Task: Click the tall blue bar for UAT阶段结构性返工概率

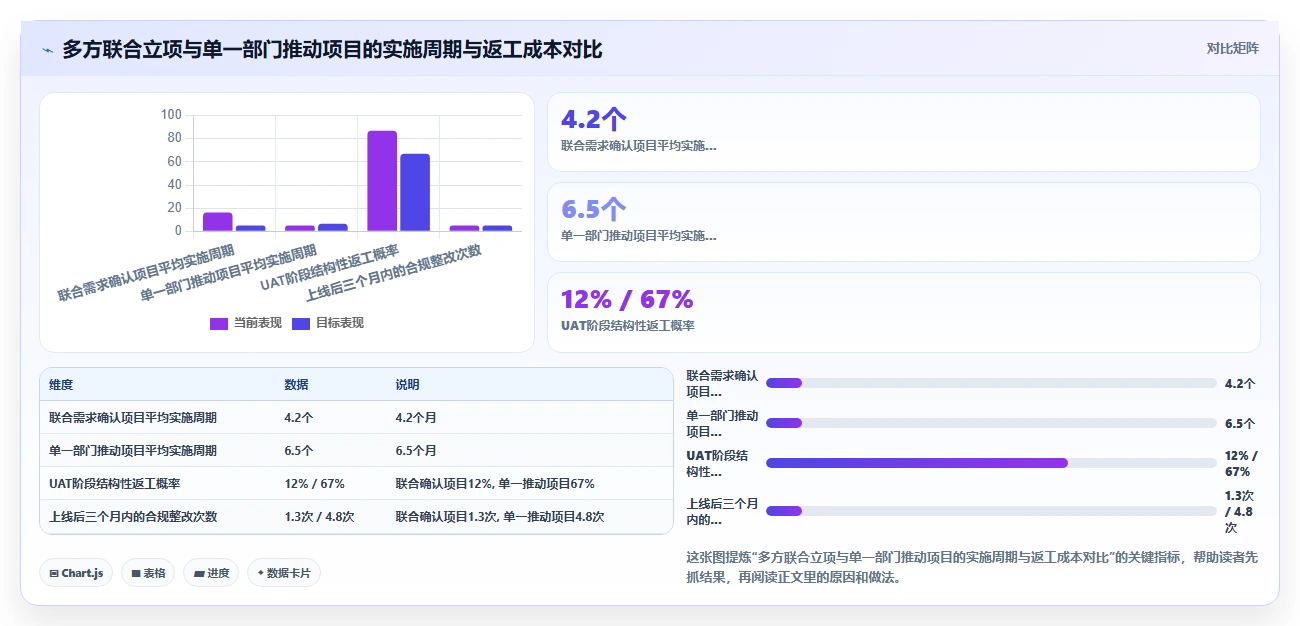Action: 415,193
